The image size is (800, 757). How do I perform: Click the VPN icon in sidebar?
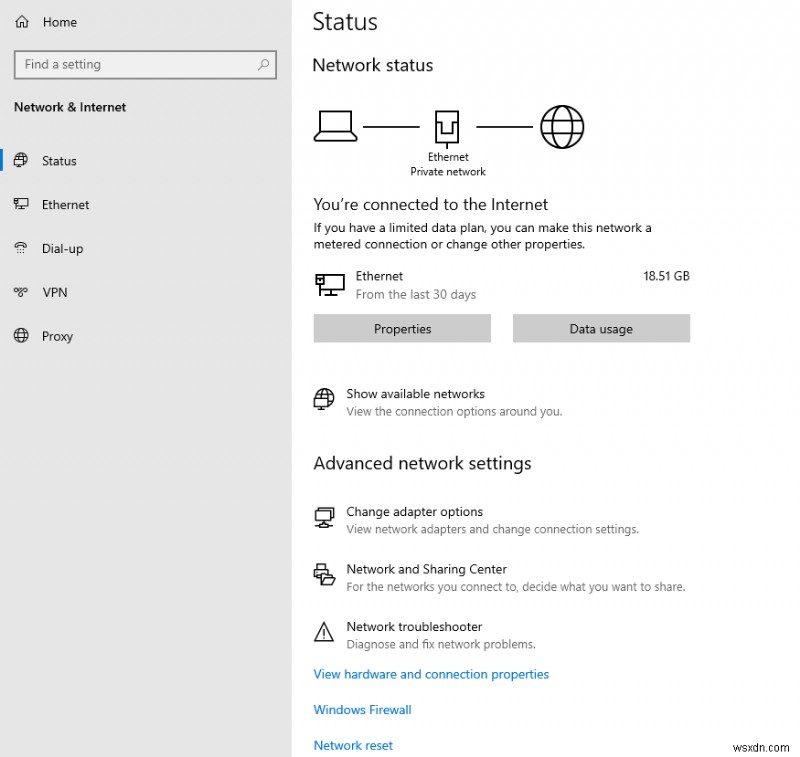21,293
